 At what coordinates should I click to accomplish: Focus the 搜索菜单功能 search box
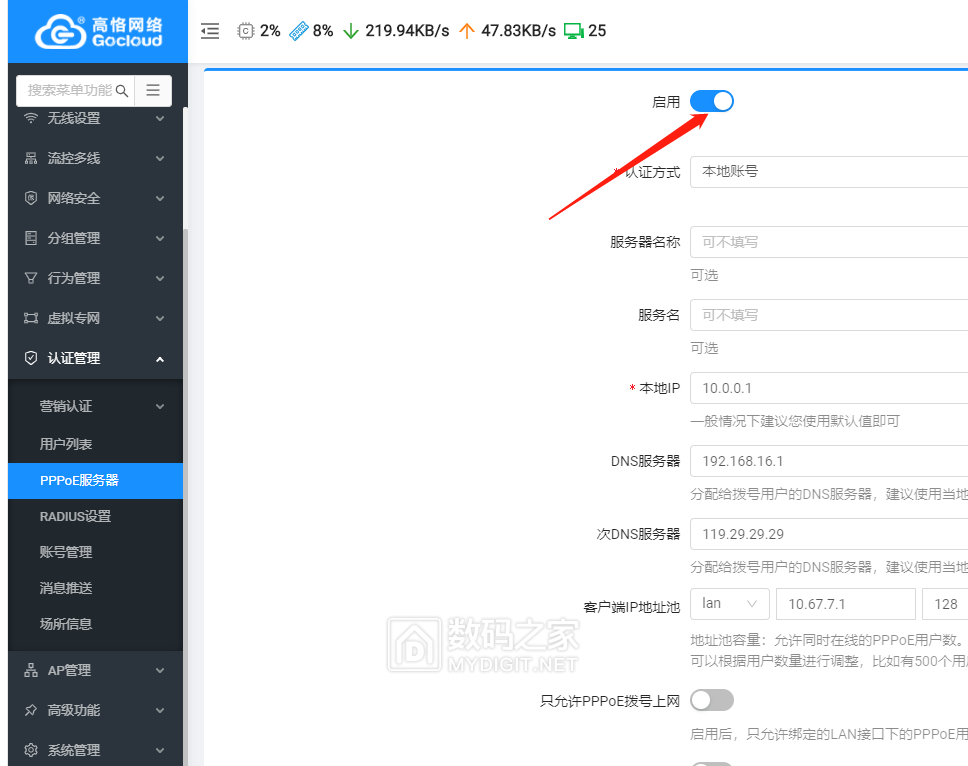coord(70,90)
